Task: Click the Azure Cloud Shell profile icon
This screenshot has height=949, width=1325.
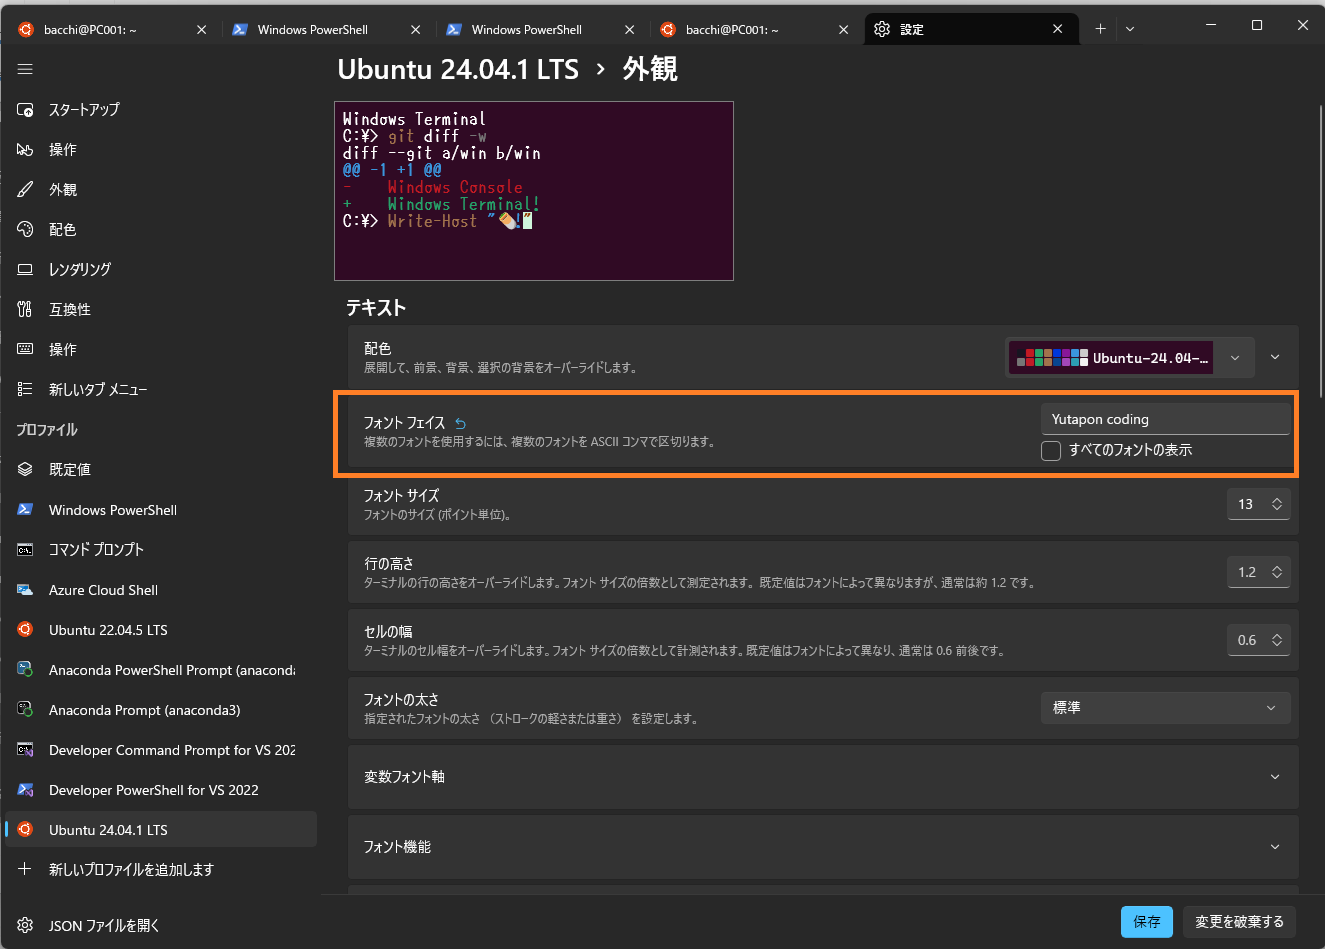Action: coord(25,590)
